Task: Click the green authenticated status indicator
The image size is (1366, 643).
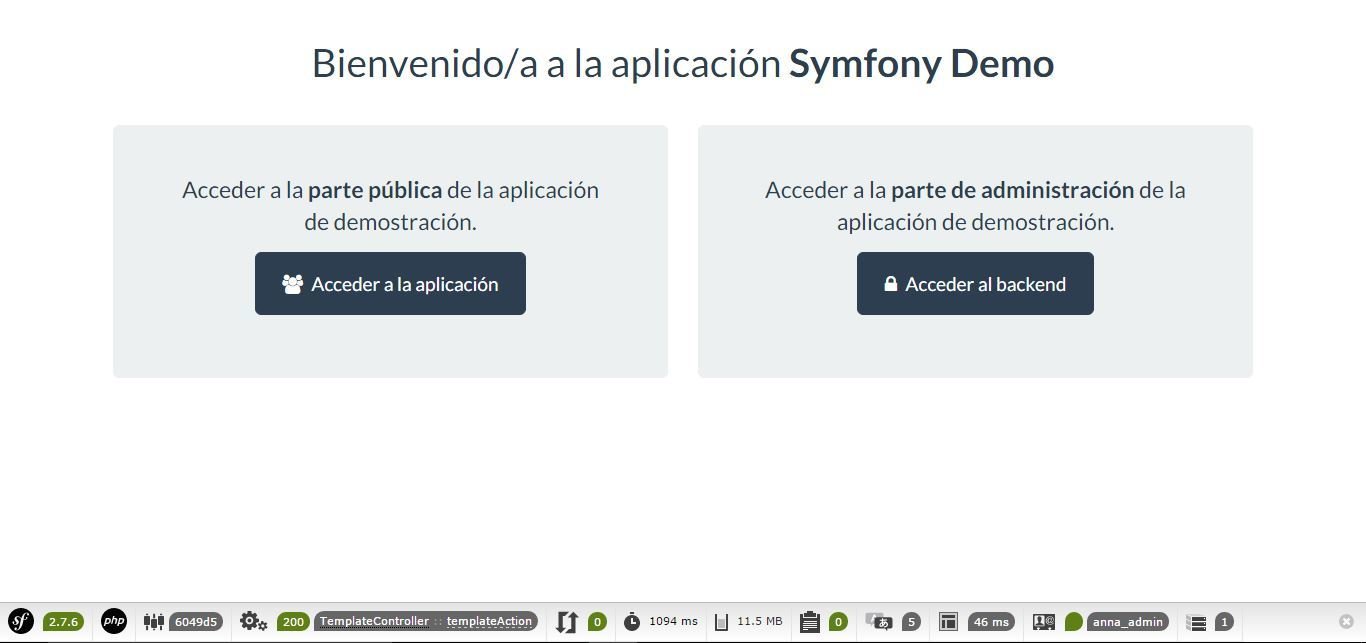Action: tap(1073, 622)
